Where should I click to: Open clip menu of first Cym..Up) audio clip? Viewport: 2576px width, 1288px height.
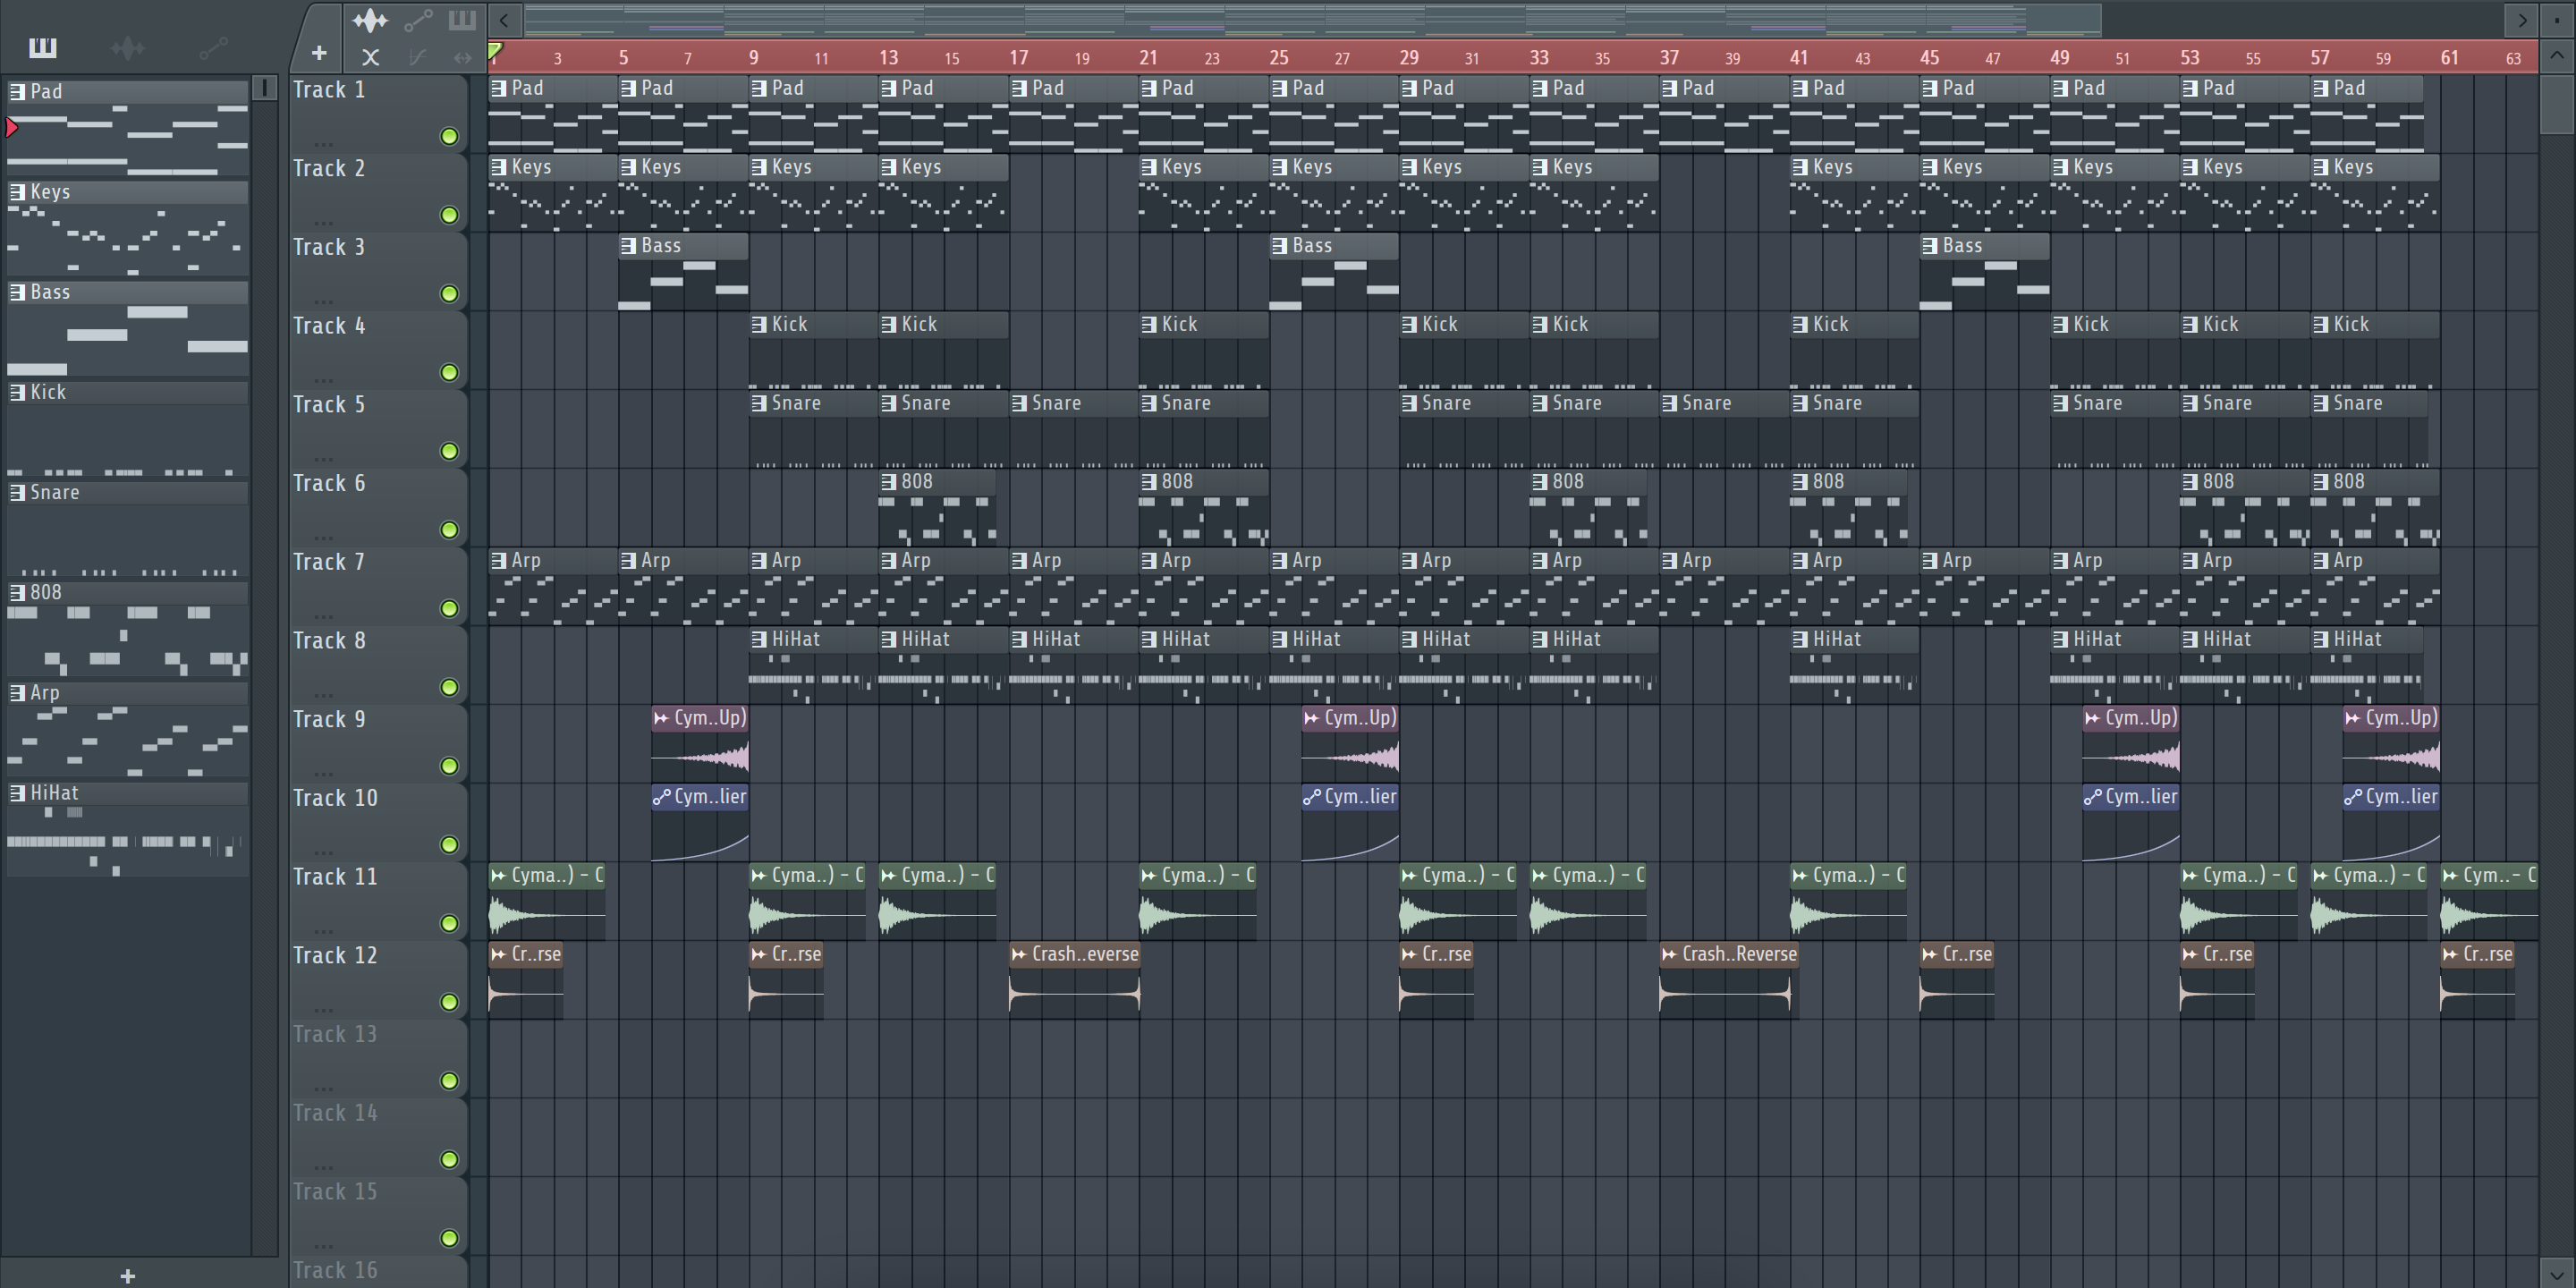coord(661,718)
